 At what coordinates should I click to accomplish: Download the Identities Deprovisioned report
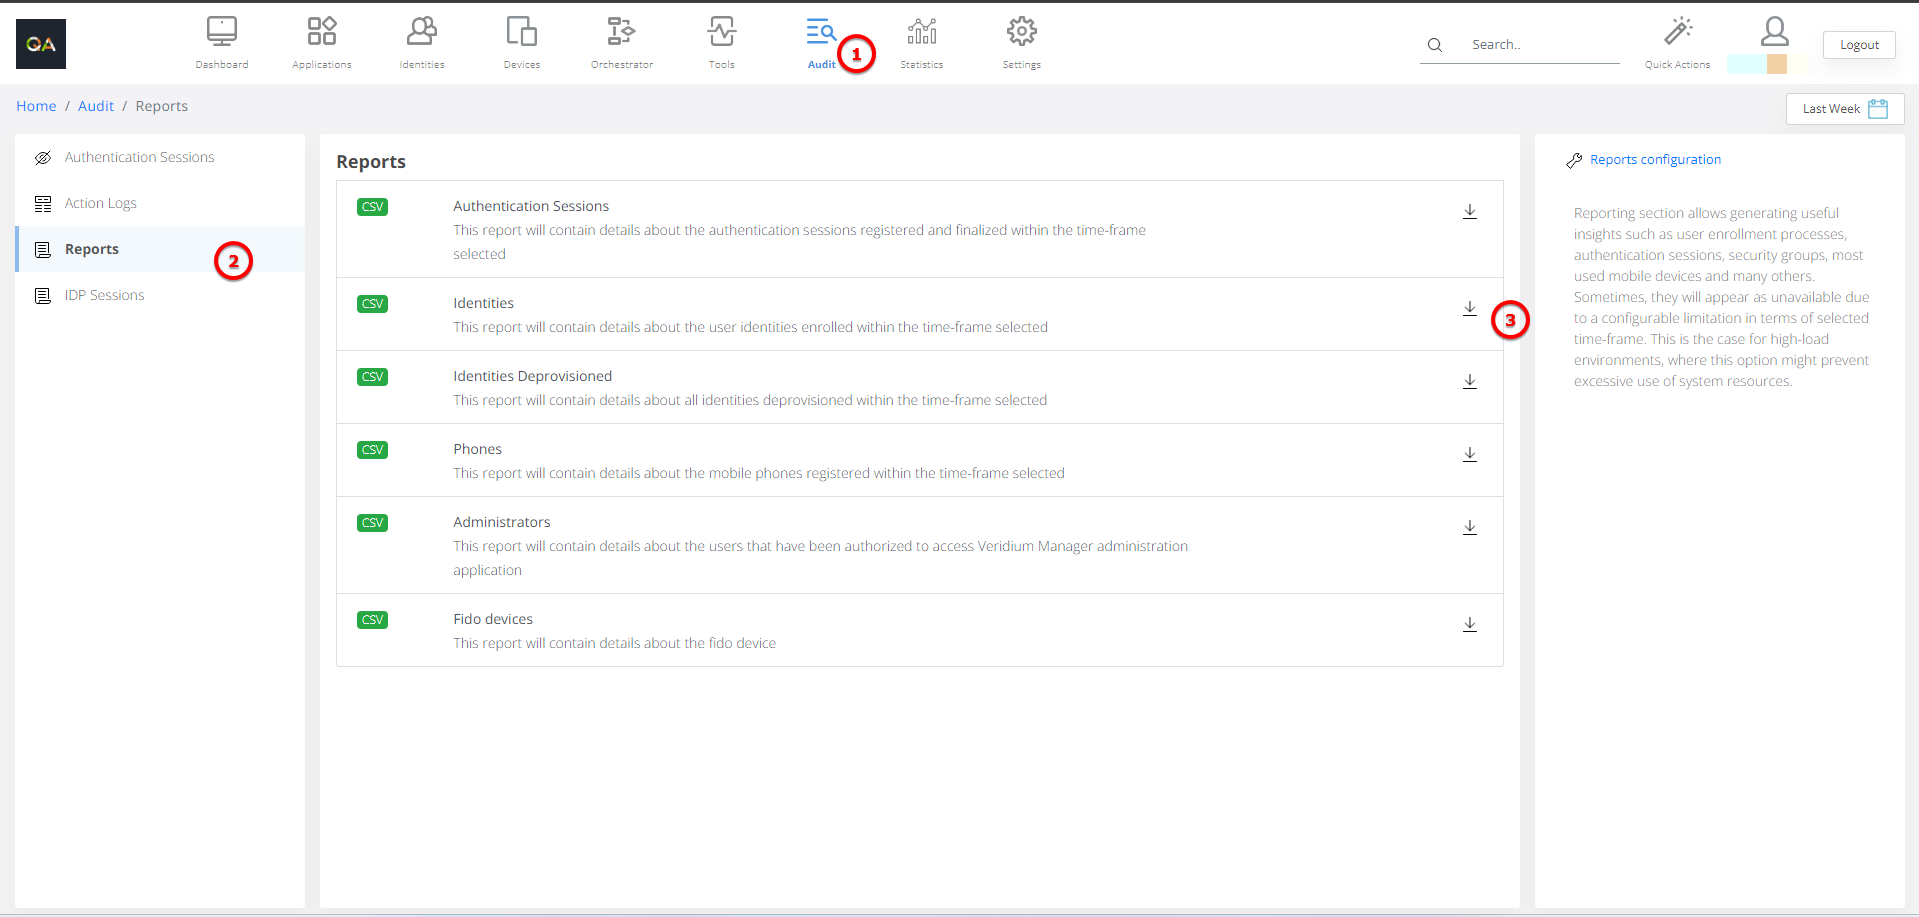[1469, 382]
